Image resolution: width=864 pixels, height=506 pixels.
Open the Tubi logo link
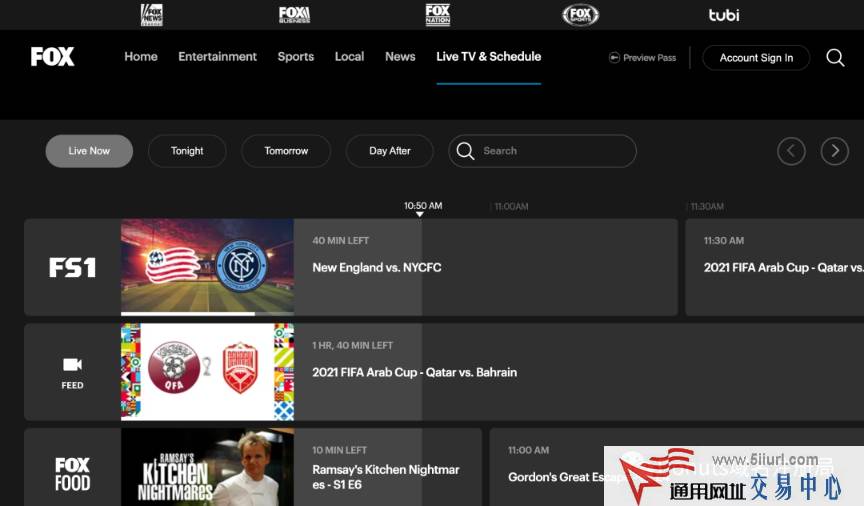click(x=723, y=15)
